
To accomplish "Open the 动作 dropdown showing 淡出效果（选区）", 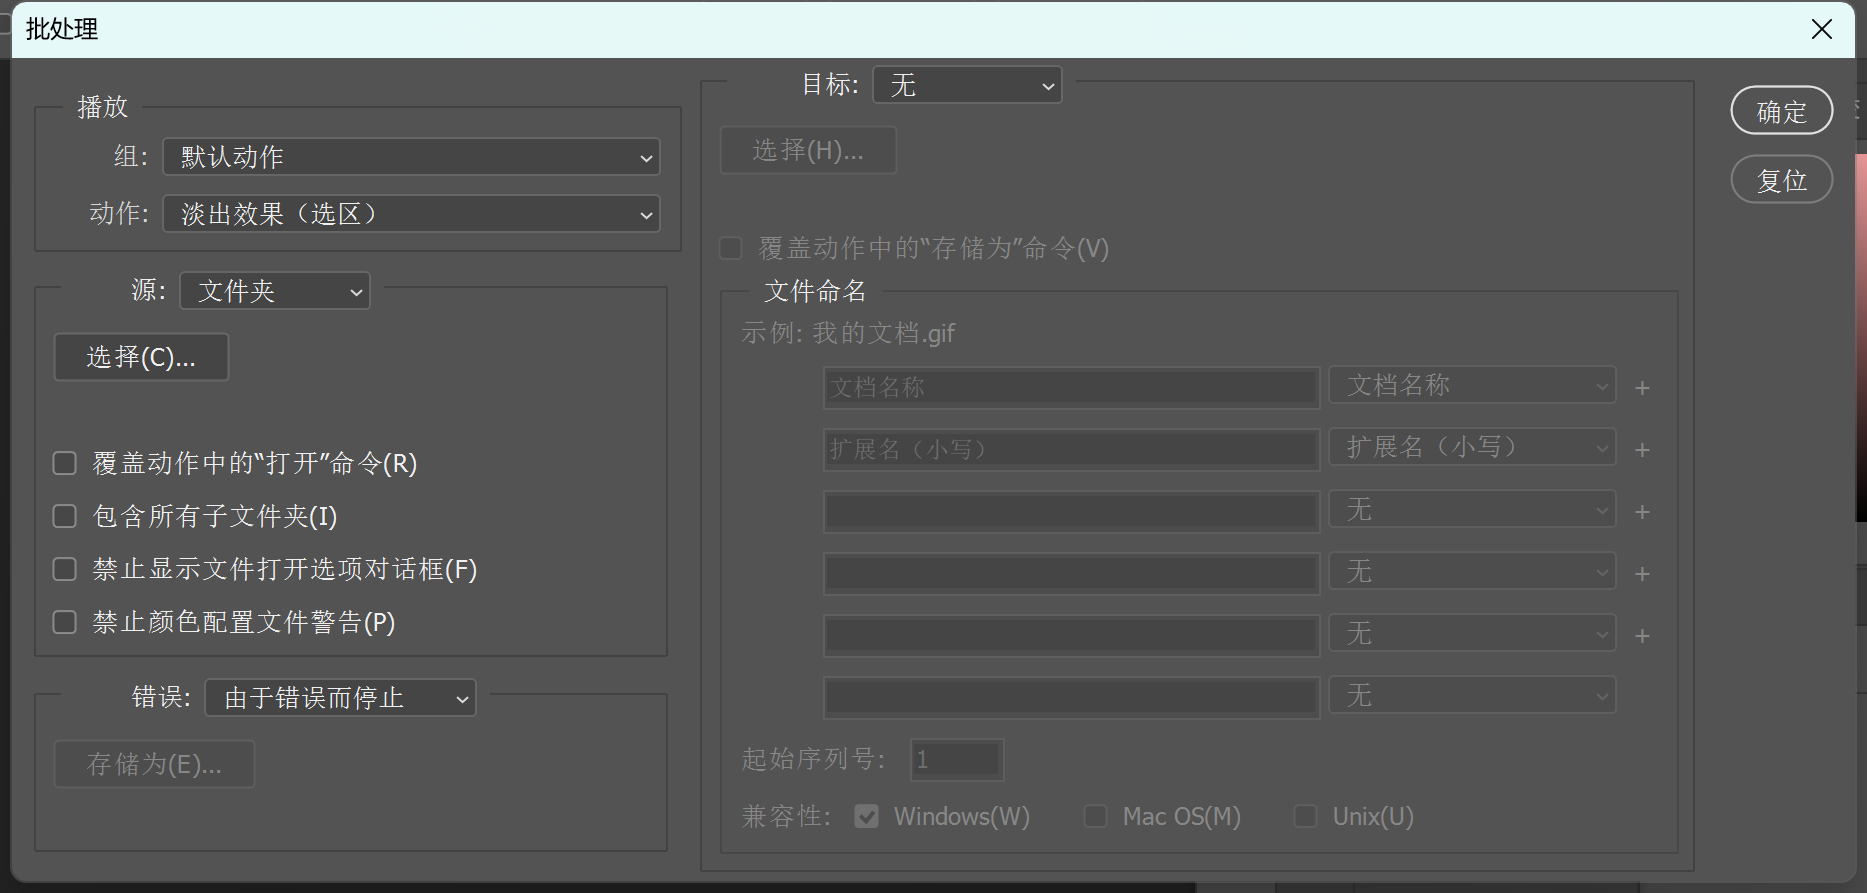I will point(411,214).
